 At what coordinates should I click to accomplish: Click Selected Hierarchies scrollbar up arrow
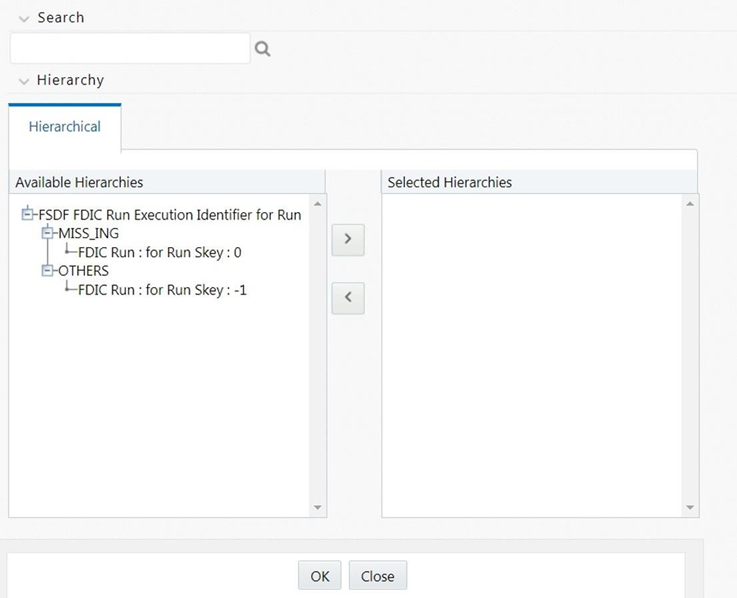(x=690, y=204)
